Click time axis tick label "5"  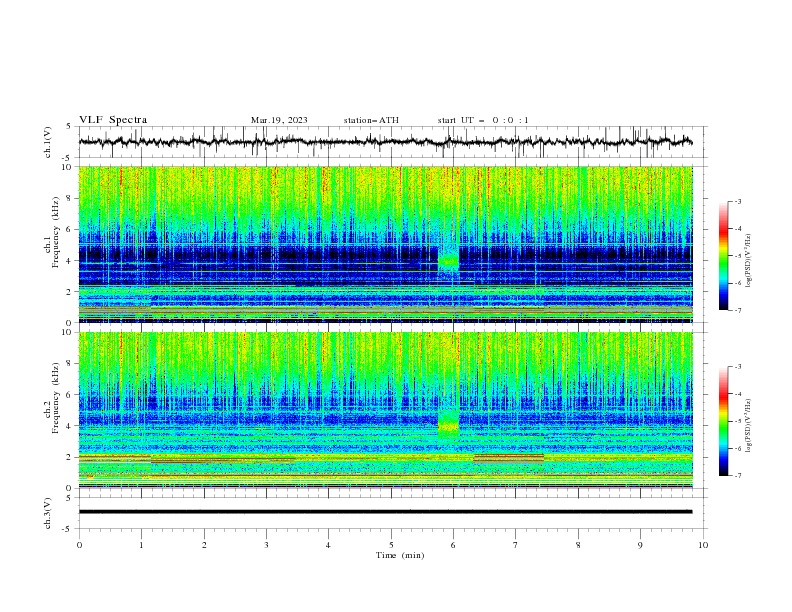[x=391, y=545]
